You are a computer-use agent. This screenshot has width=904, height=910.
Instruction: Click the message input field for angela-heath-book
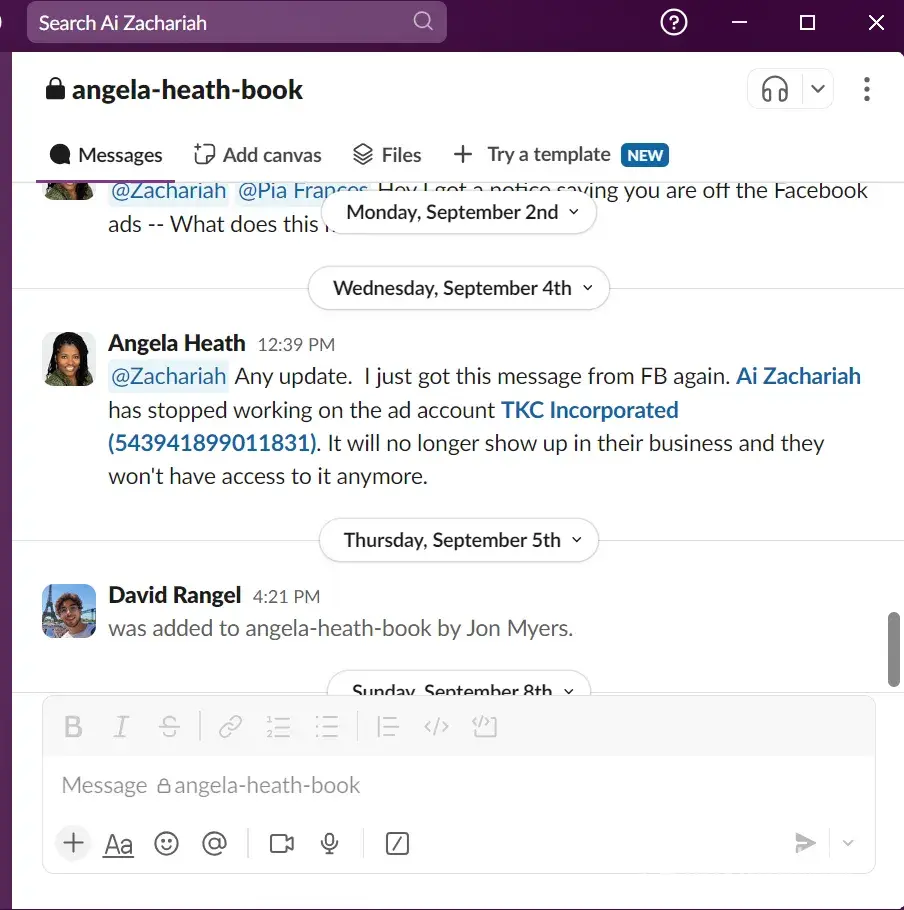(450, 786)
